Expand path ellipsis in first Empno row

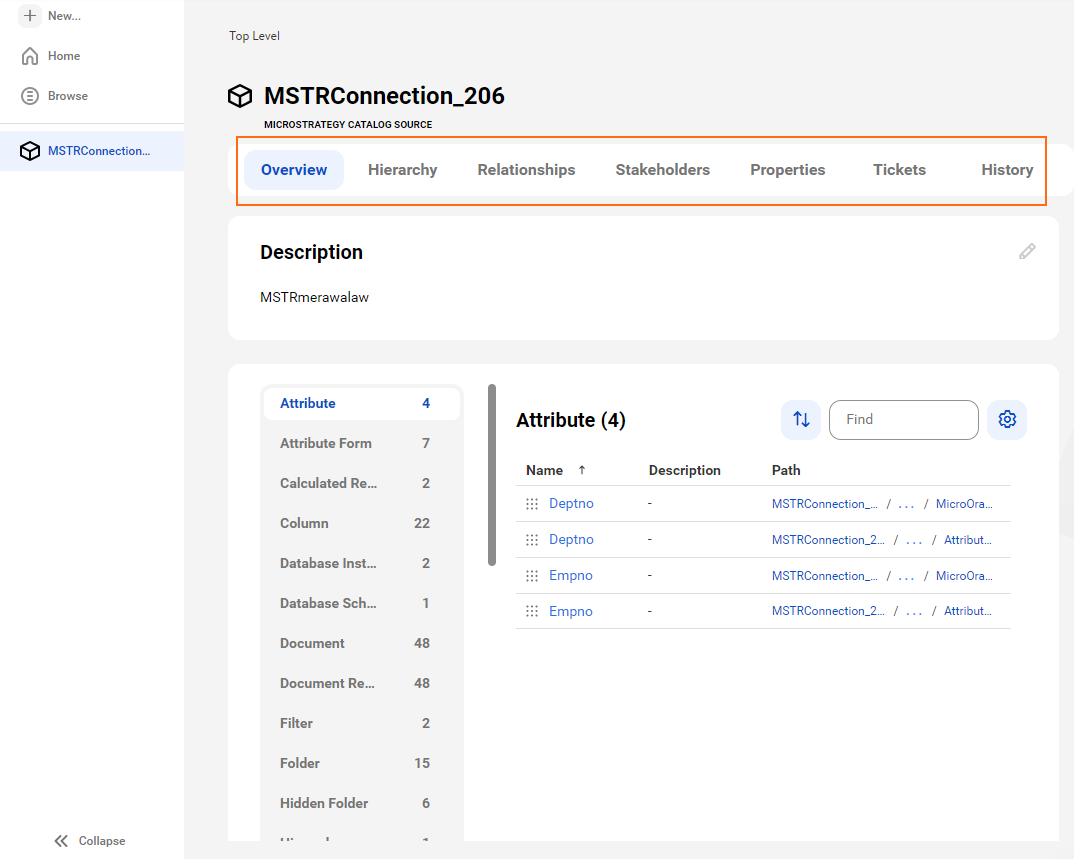pyautogui.click(x=906, y=576)
